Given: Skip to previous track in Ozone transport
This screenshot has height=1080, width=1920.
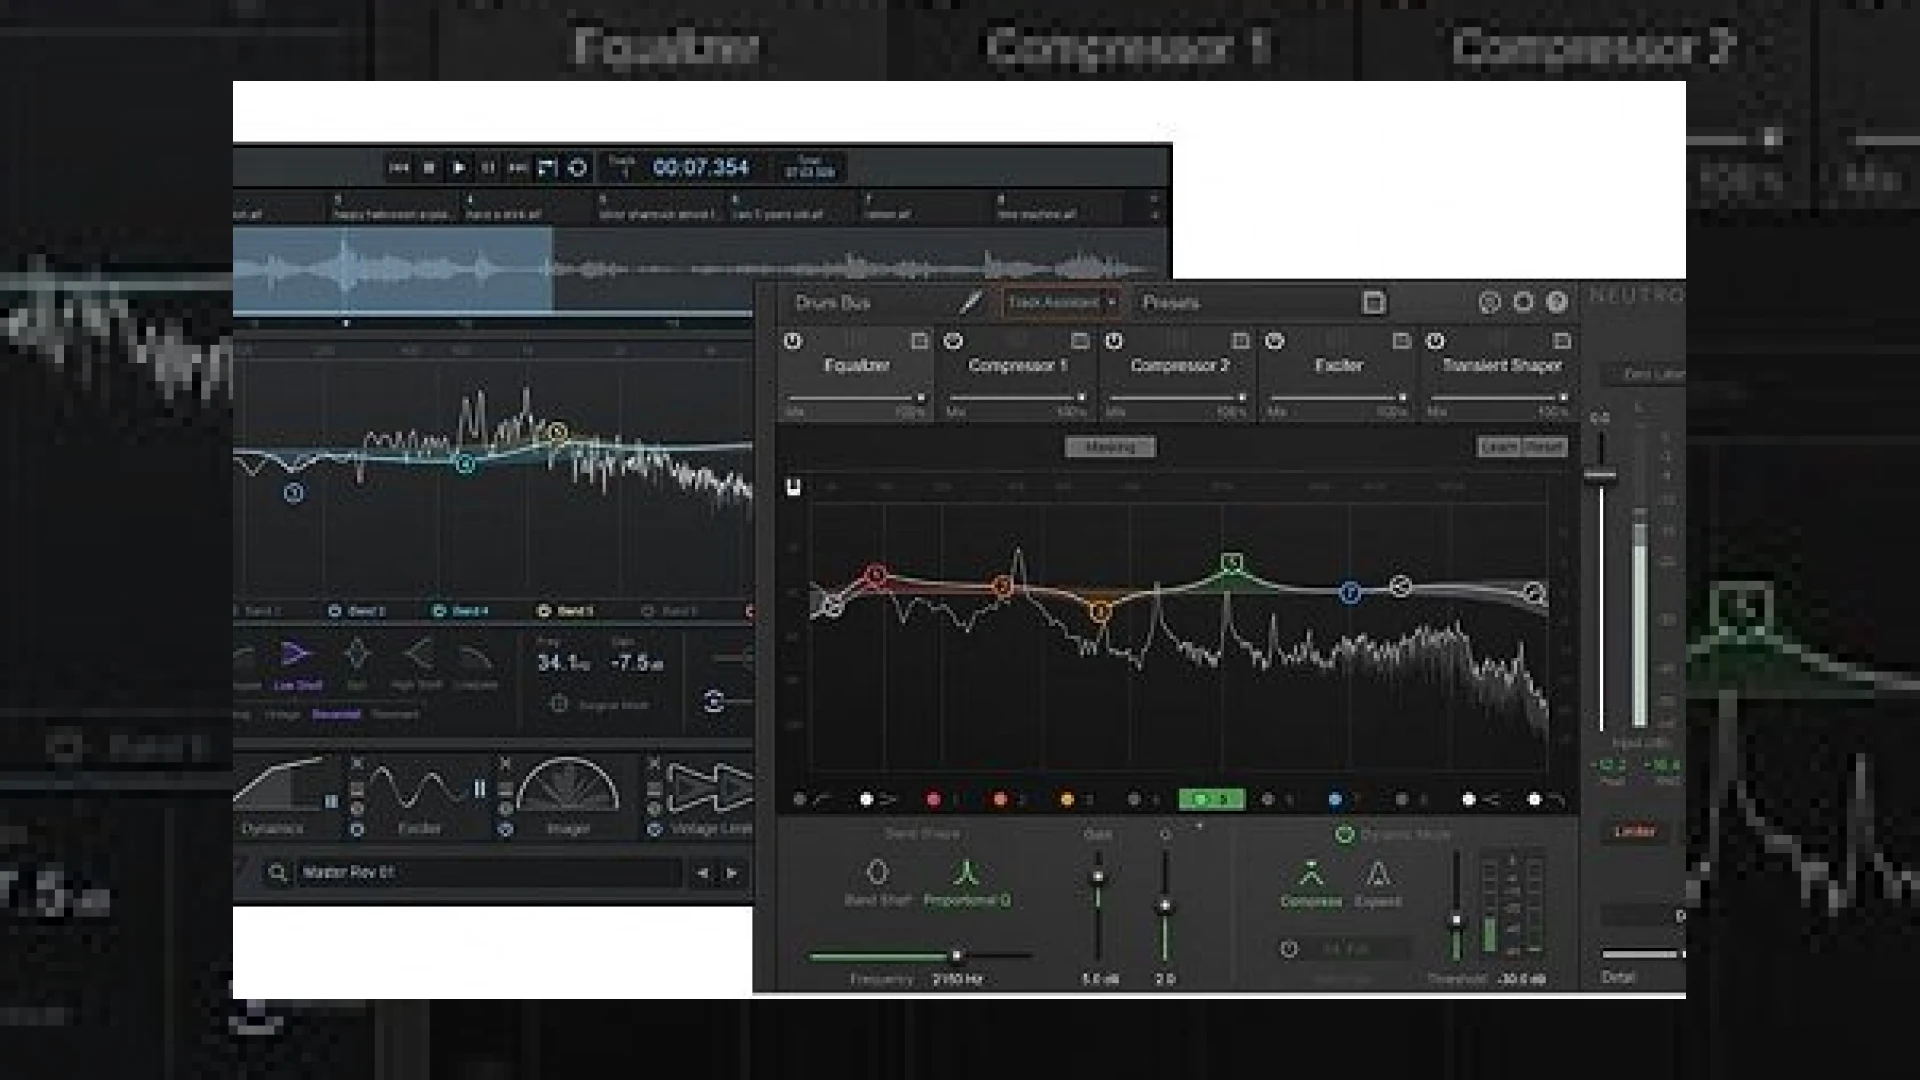Looking at the screenshot, I should 398,168.
